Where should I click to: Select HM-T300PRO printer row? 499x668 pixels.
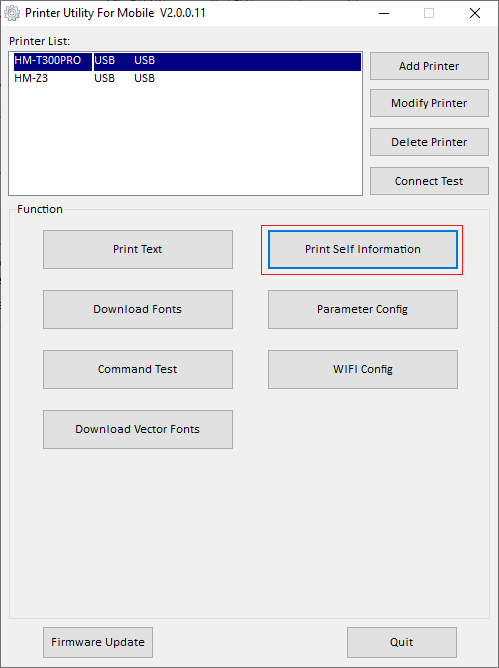pyautogui.click(x=187, y=60)
